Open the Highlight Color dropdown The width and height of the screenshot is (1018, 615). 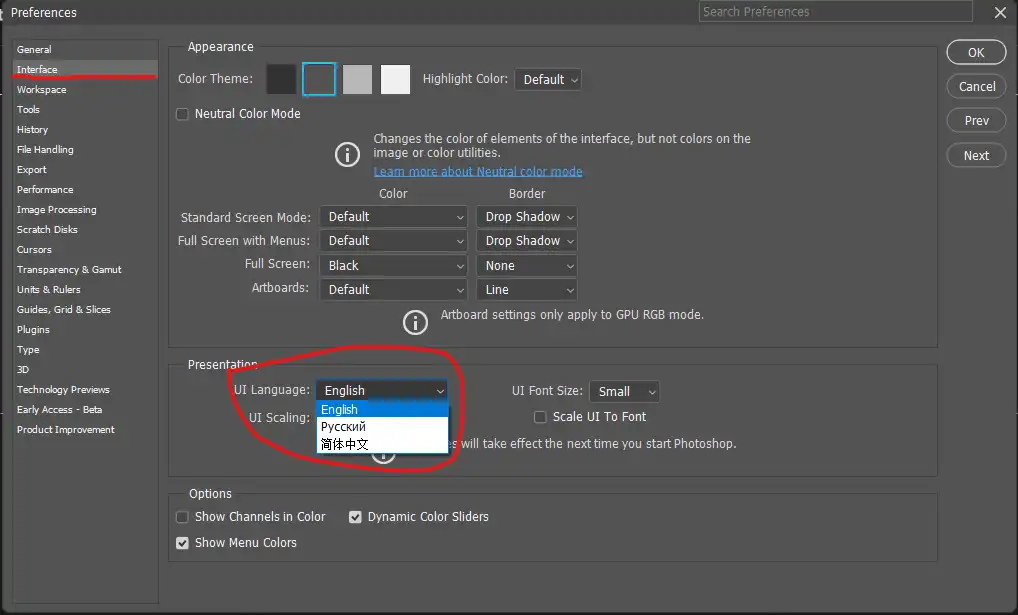coord(548,79)
